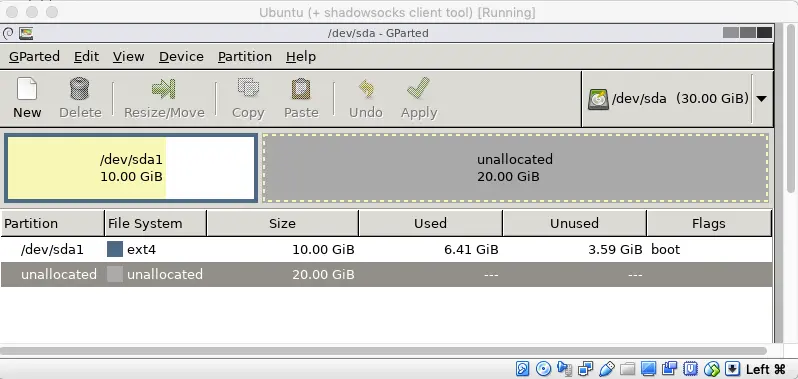Click the 3.59 GiB unused cell

click(x=615, y=250)
